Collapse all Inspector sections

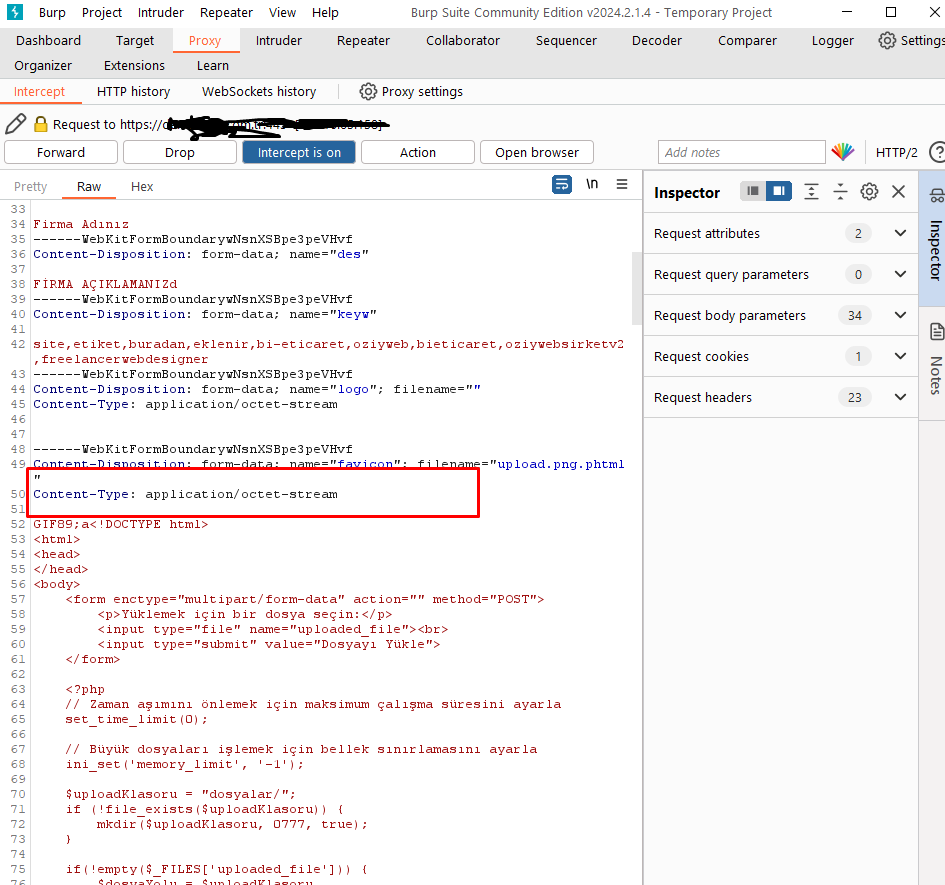pyautogui.click(x=840, y=192)
